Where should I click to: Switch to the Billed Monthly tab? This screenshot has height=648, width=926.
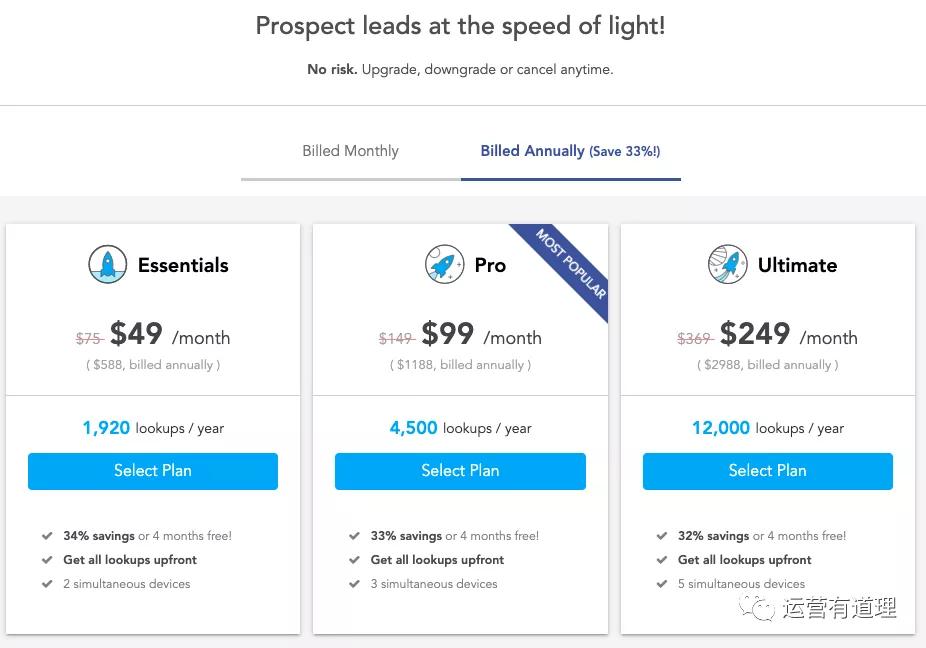click(350, 151)
